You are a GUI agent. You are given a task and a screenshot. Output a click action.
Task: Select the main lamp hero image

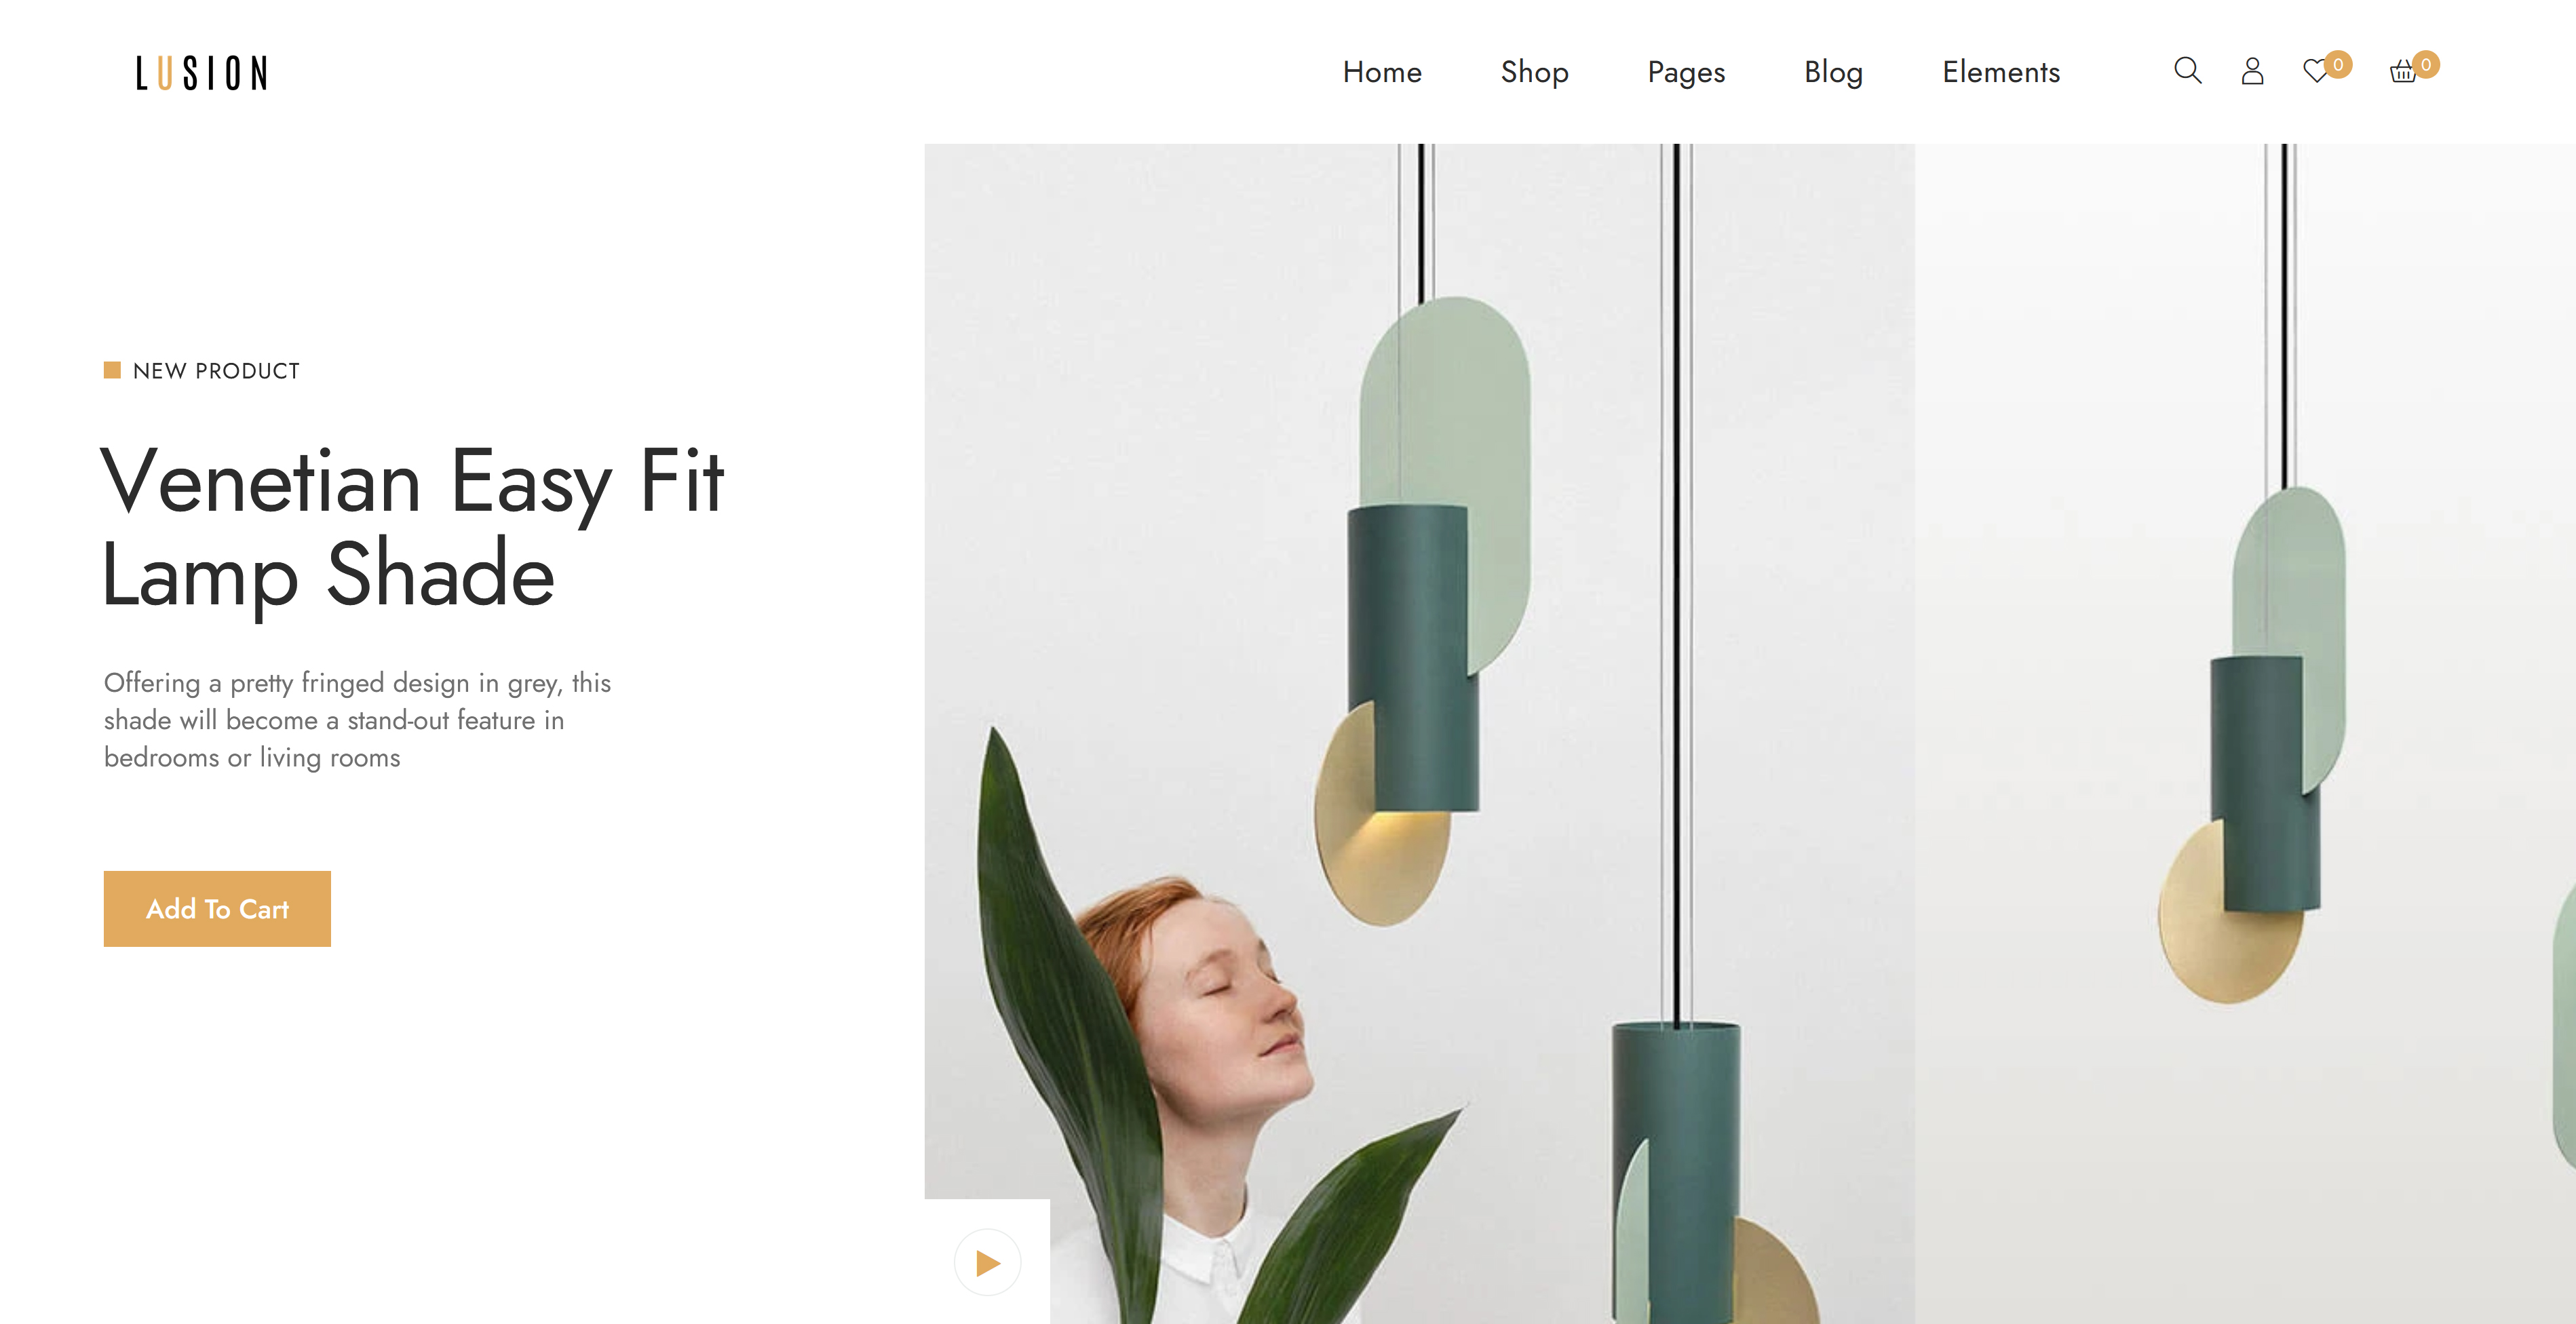[x=1419, y=734]
